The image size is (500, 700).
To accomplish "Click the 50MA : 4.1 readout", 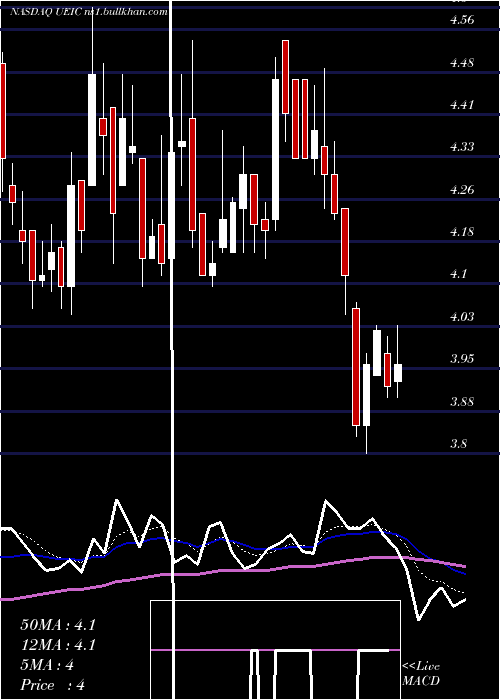I will pos(58,625).
